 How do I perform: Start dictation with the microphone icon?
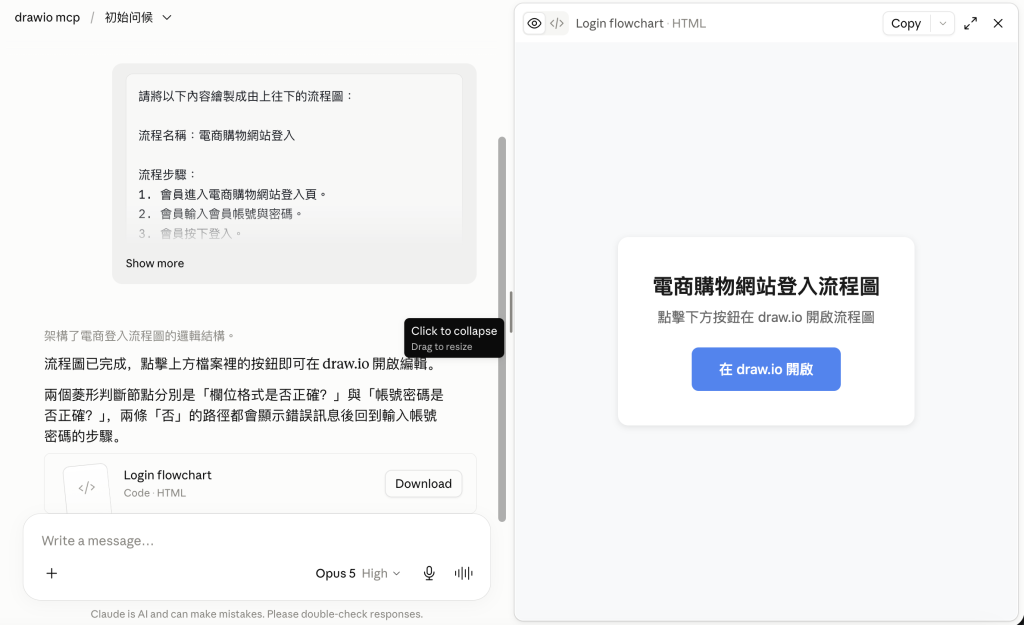[429, 573]
